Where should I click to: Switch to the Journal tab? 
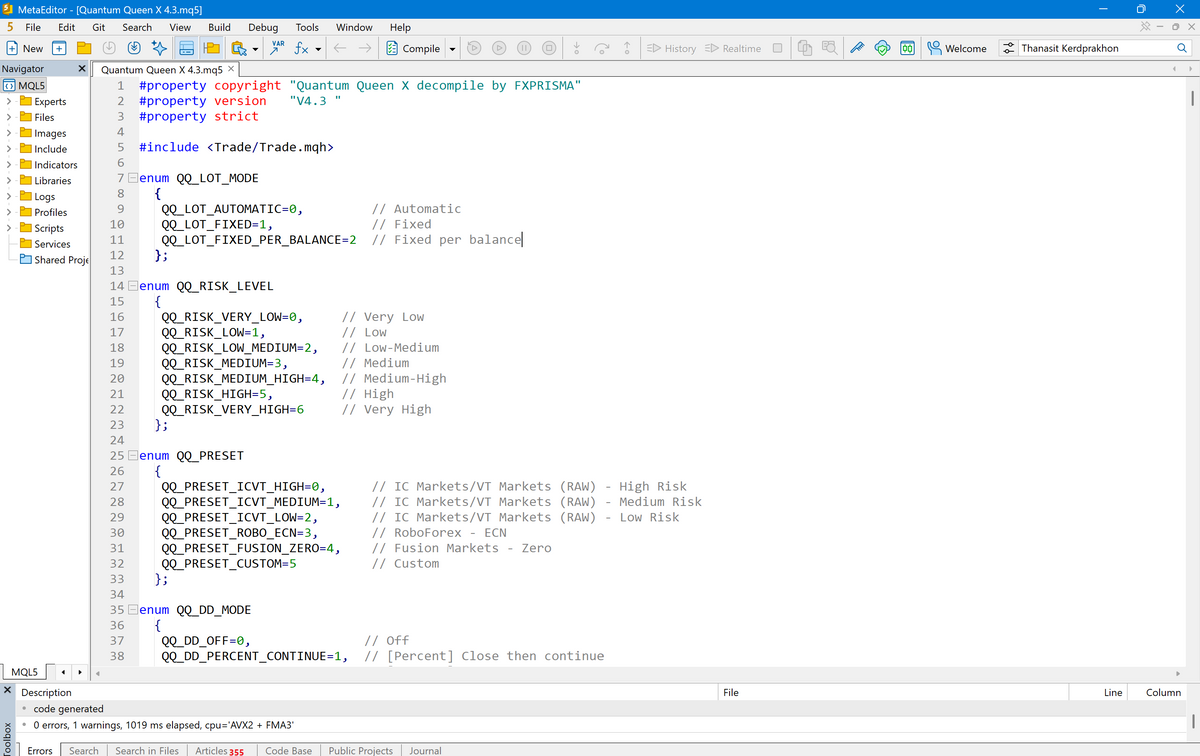click(425, 750)
